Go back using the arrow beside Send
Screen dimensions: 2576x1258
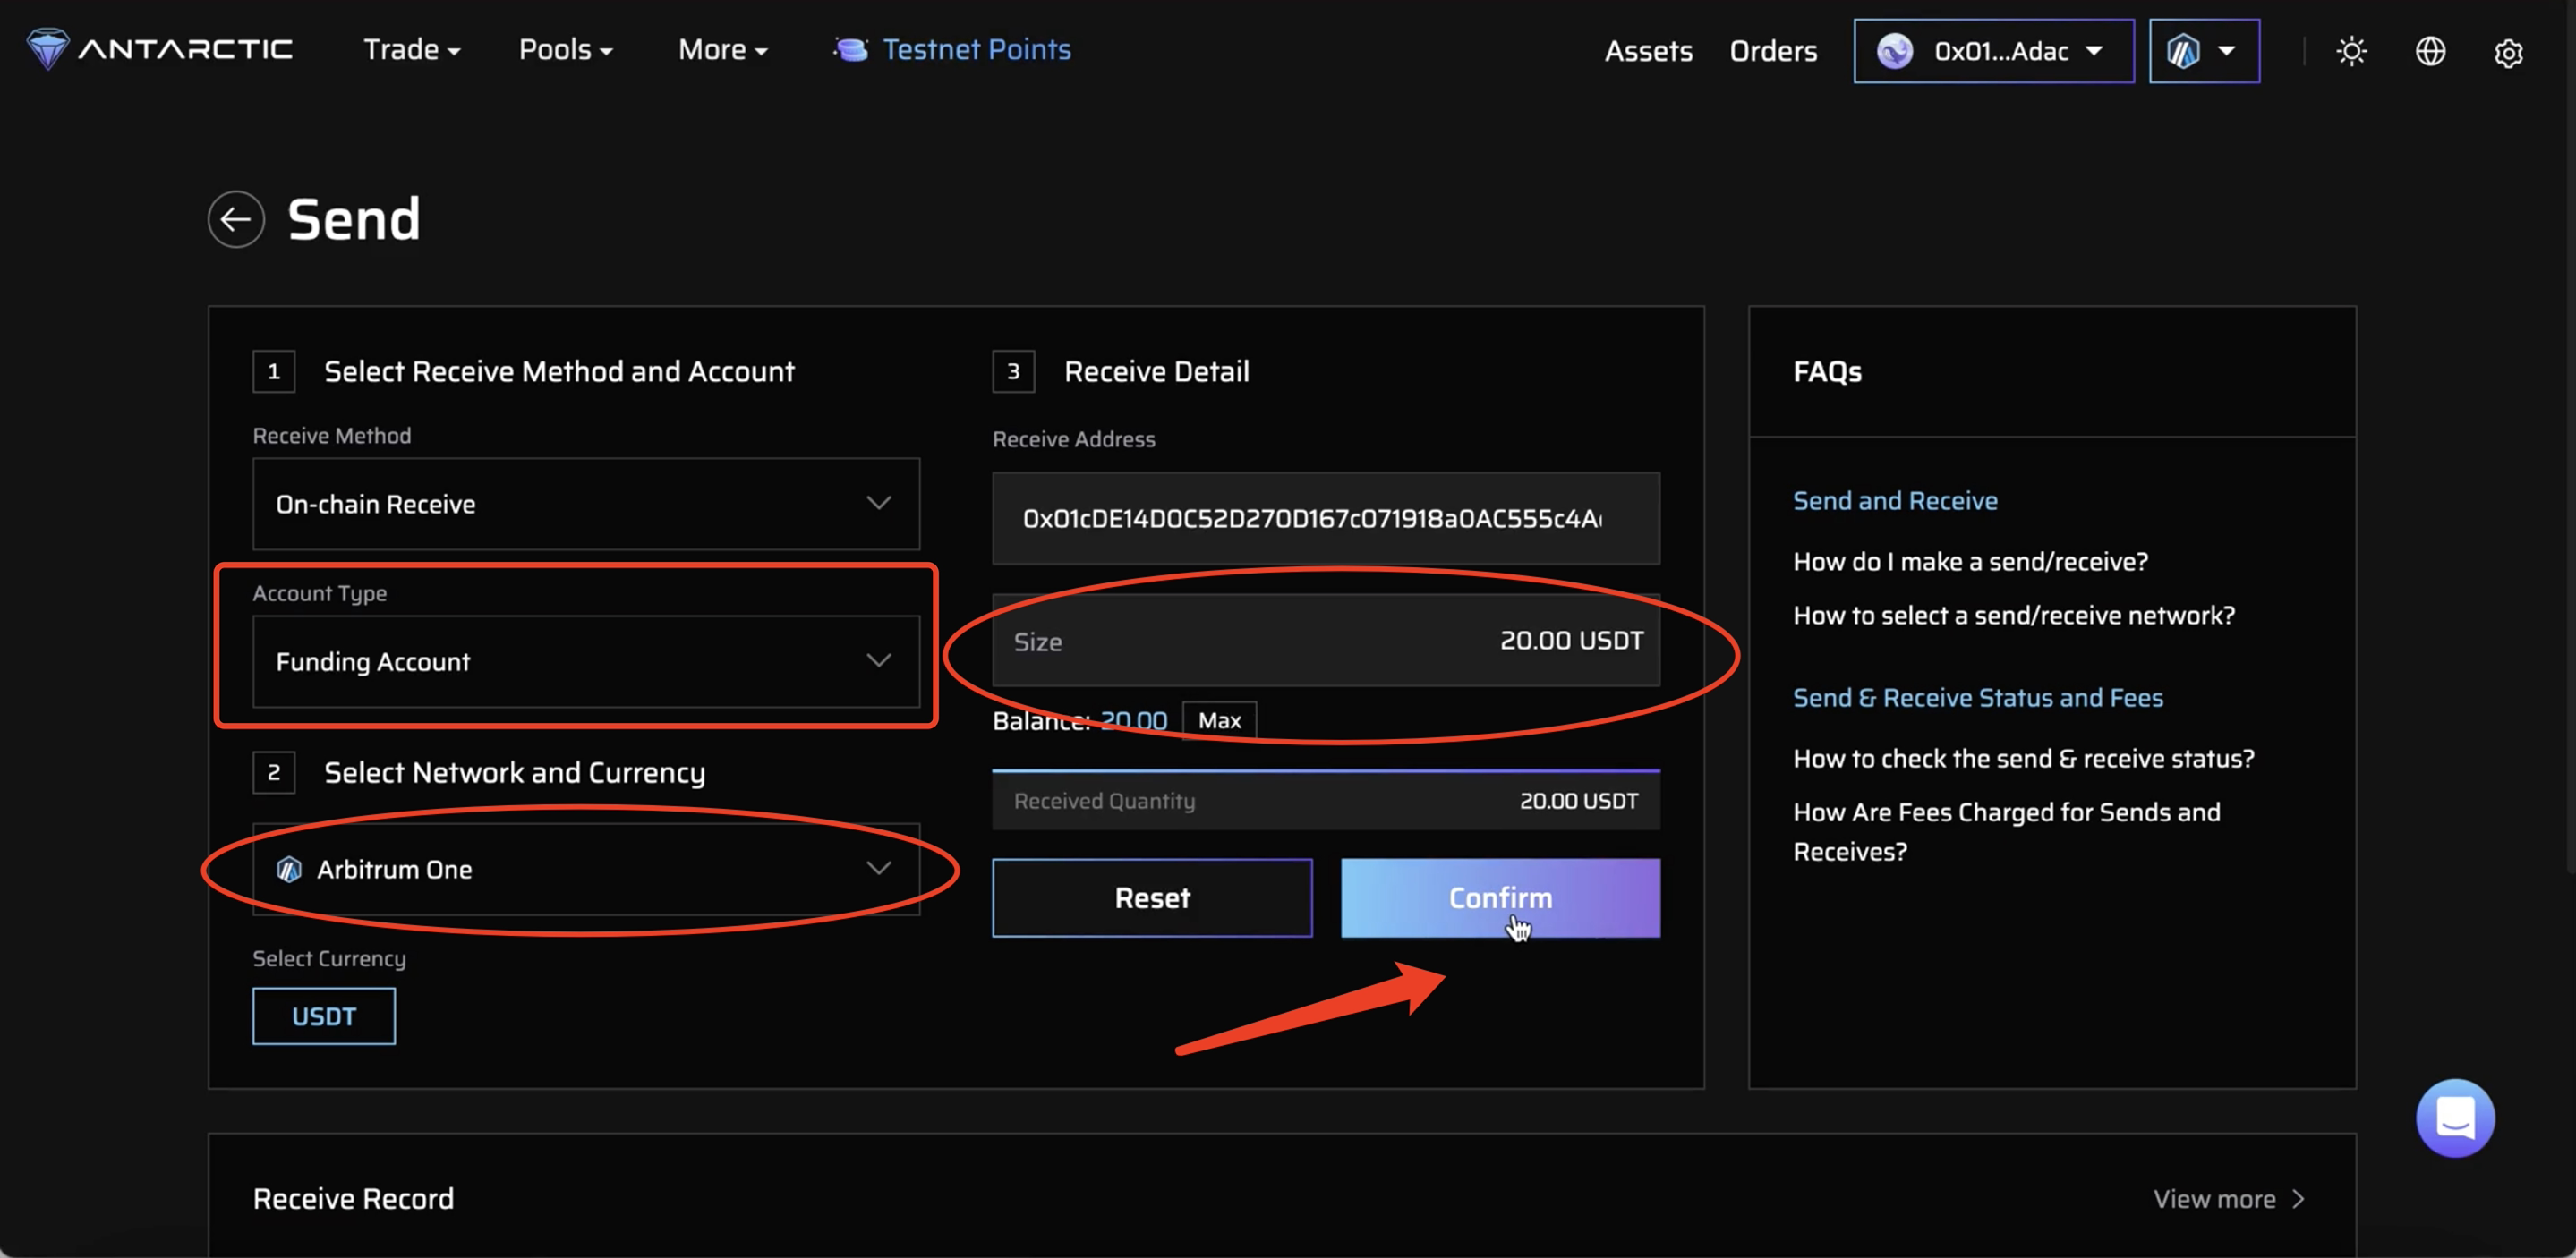pos(236,219)
